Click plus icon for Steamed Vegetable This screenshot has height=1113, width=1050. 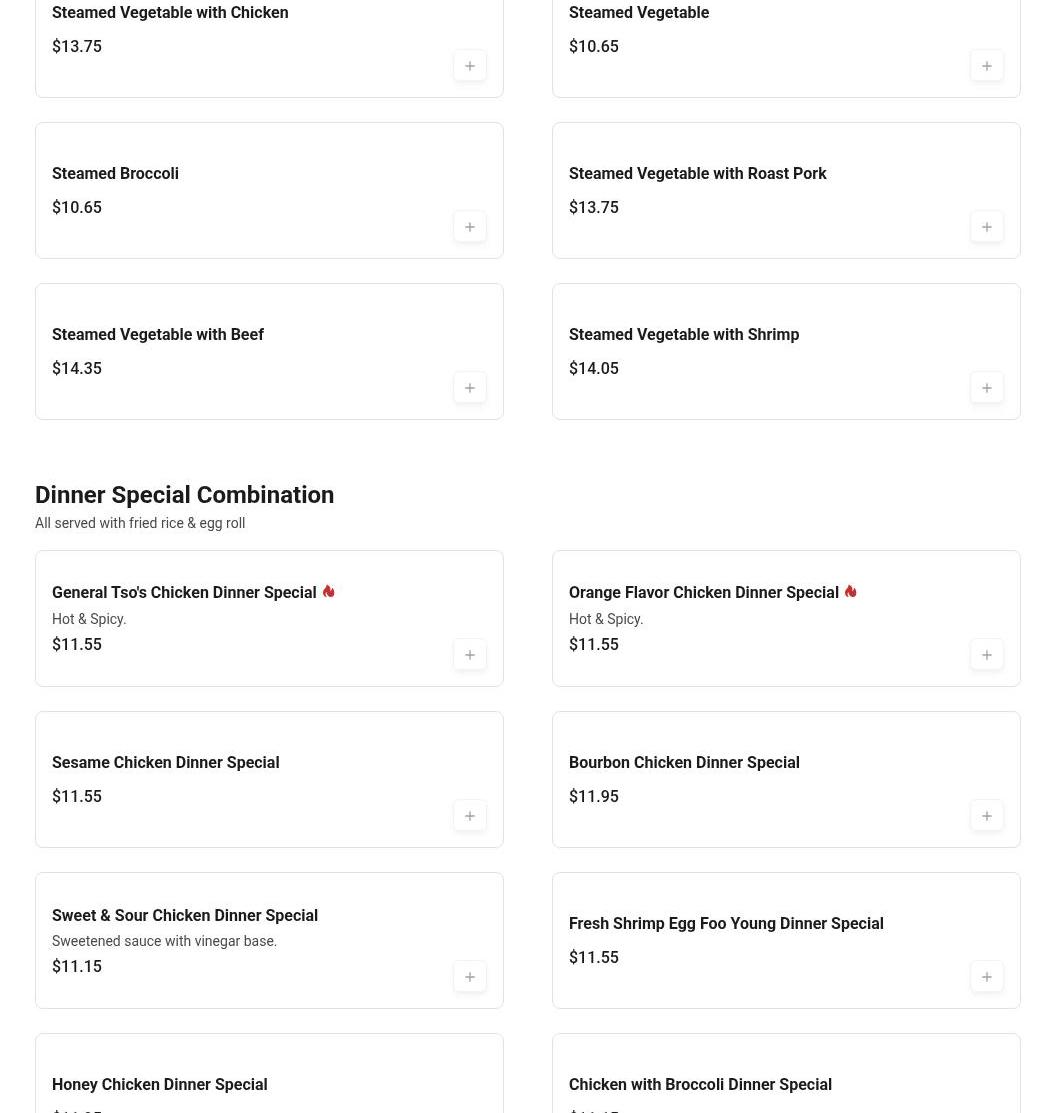pyautogui.click(x=987, y=66)
